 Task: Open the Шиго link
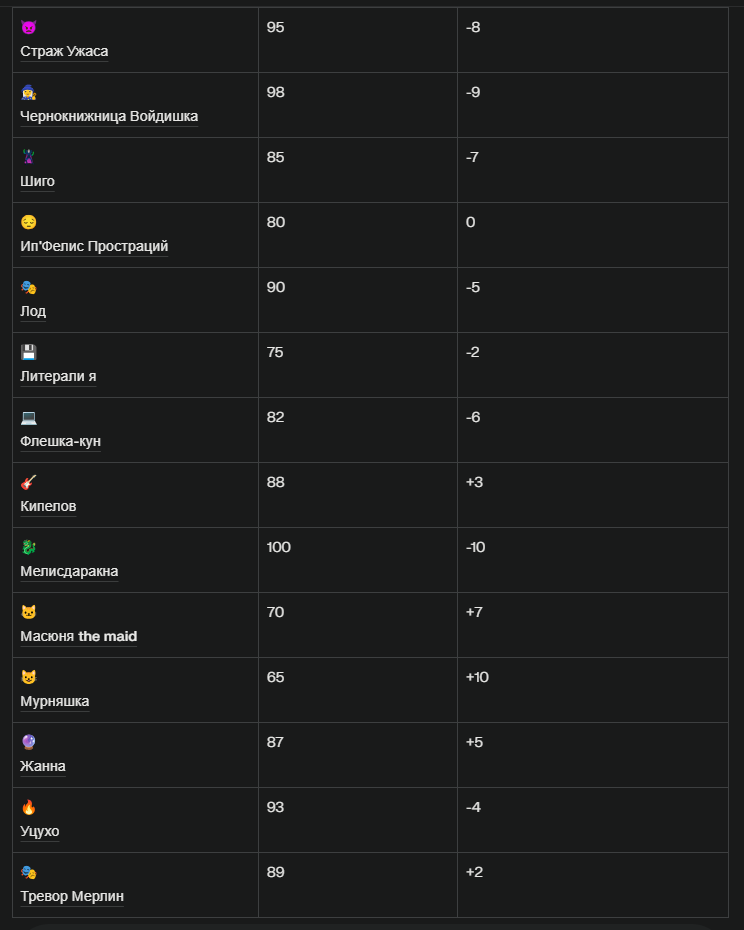tap(37, 181)
